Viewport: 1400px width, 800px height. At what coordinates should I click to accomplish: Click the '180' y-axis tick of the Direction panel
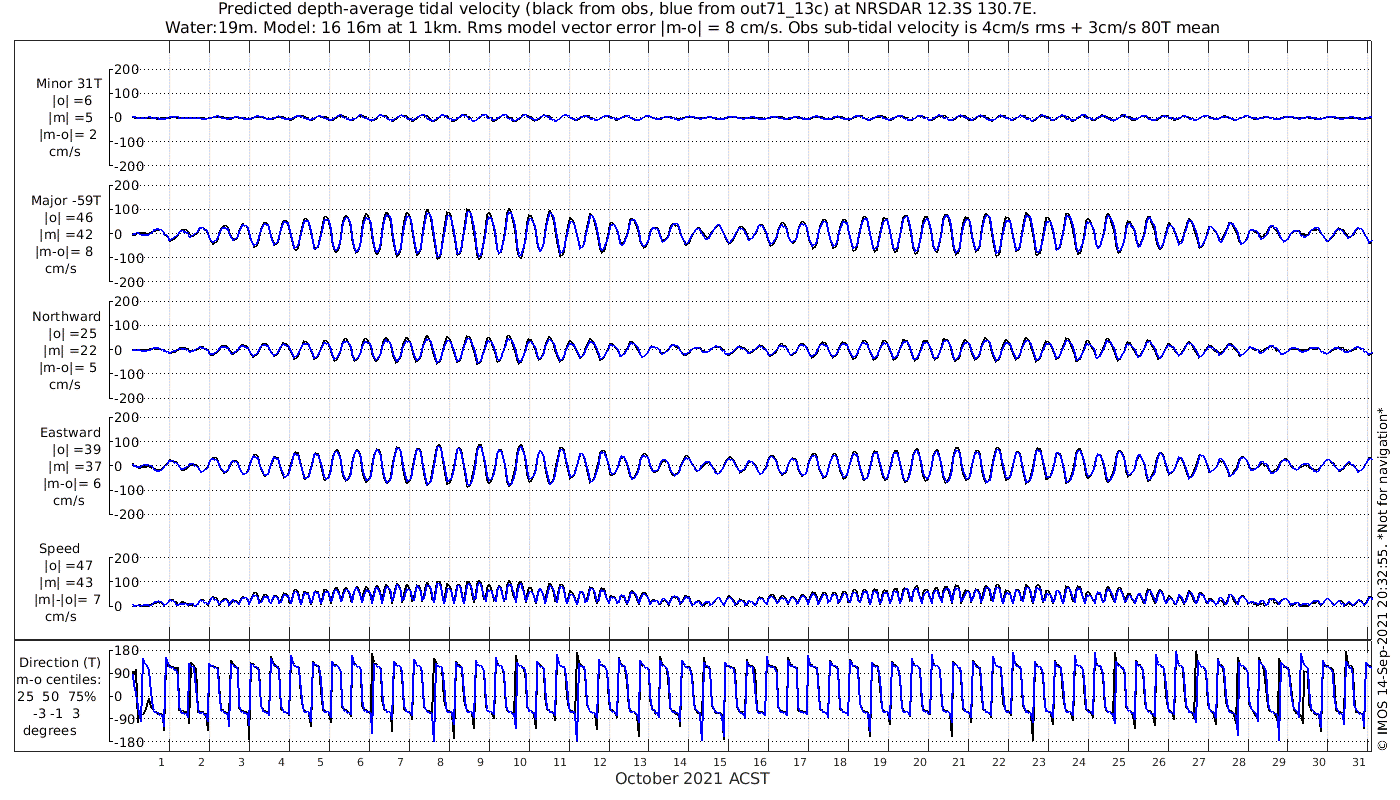(x=126, y=653)
